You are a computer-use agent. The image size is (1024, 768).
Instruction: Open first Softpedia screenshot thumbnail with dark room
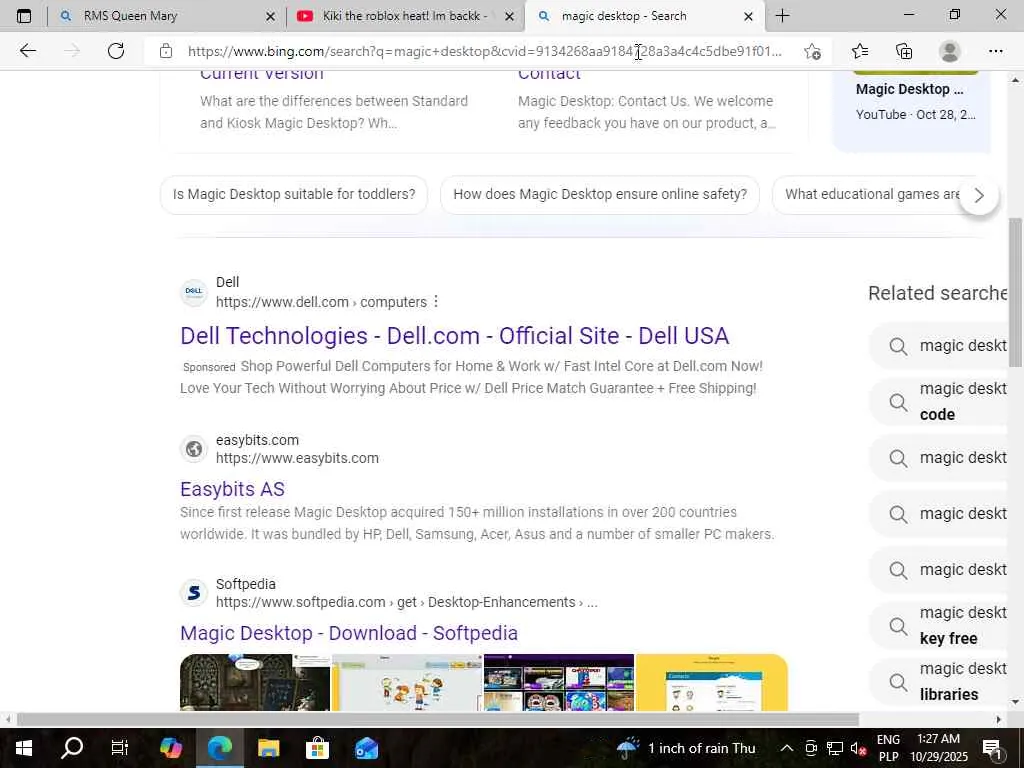tap(255, 682)
